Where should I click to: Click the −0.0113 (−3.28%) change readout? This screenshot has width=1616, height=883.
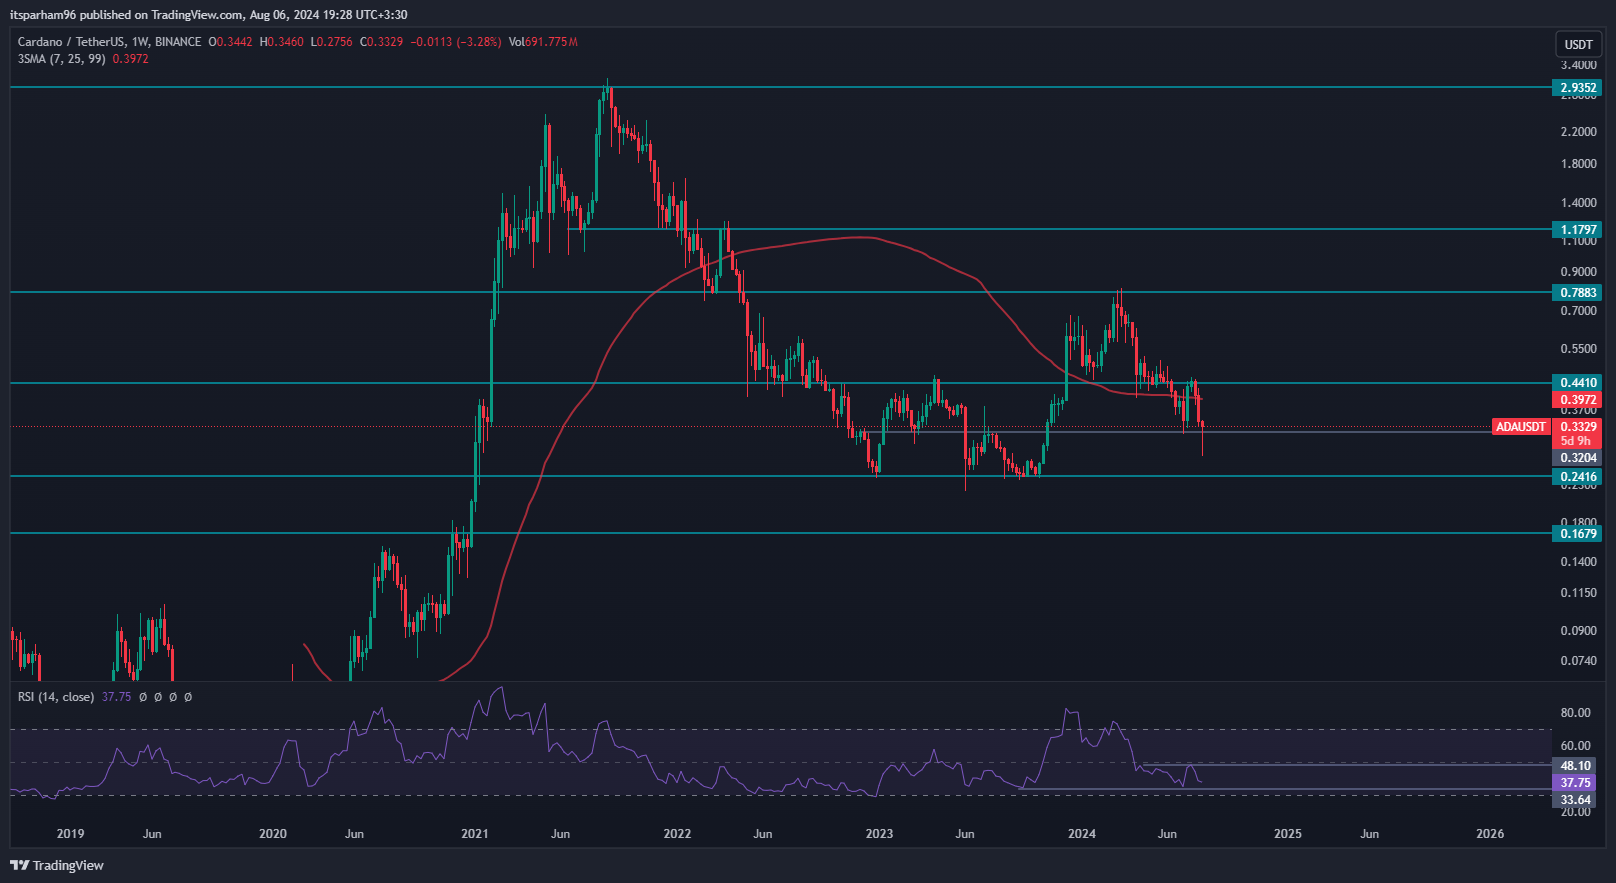[x=456, y=42]
